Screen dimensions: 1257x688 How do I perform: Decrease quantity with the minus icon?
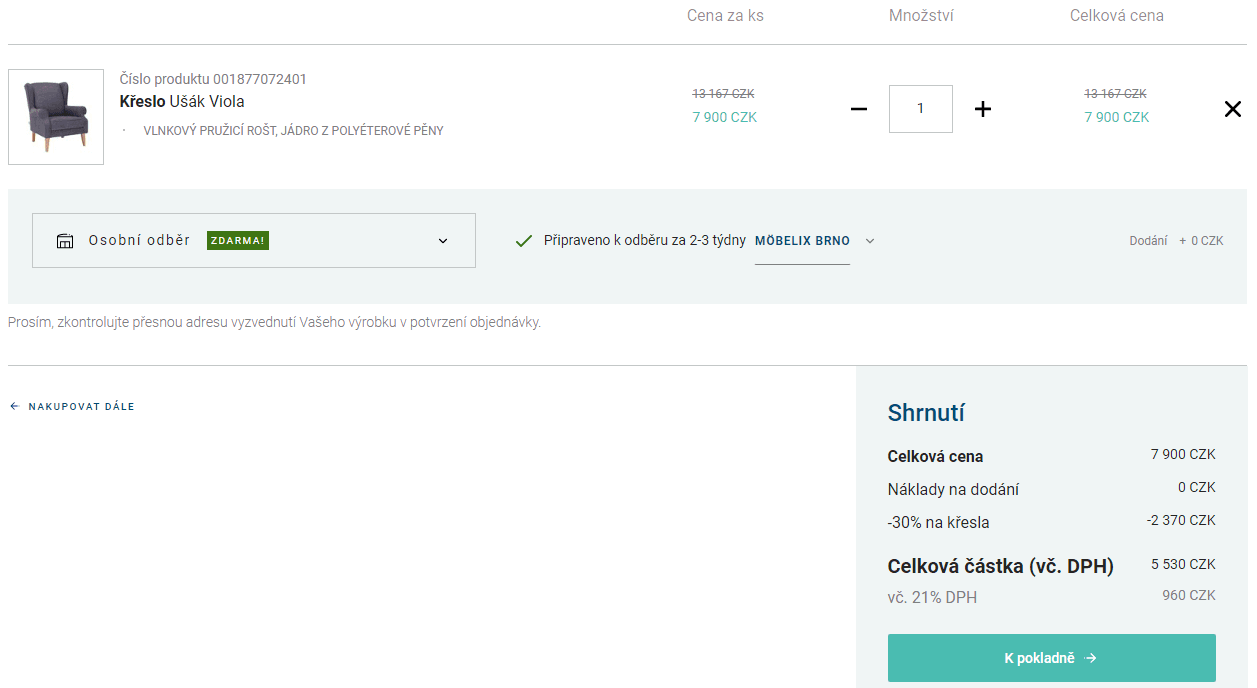pyautogui.click(x=859, y=109)
